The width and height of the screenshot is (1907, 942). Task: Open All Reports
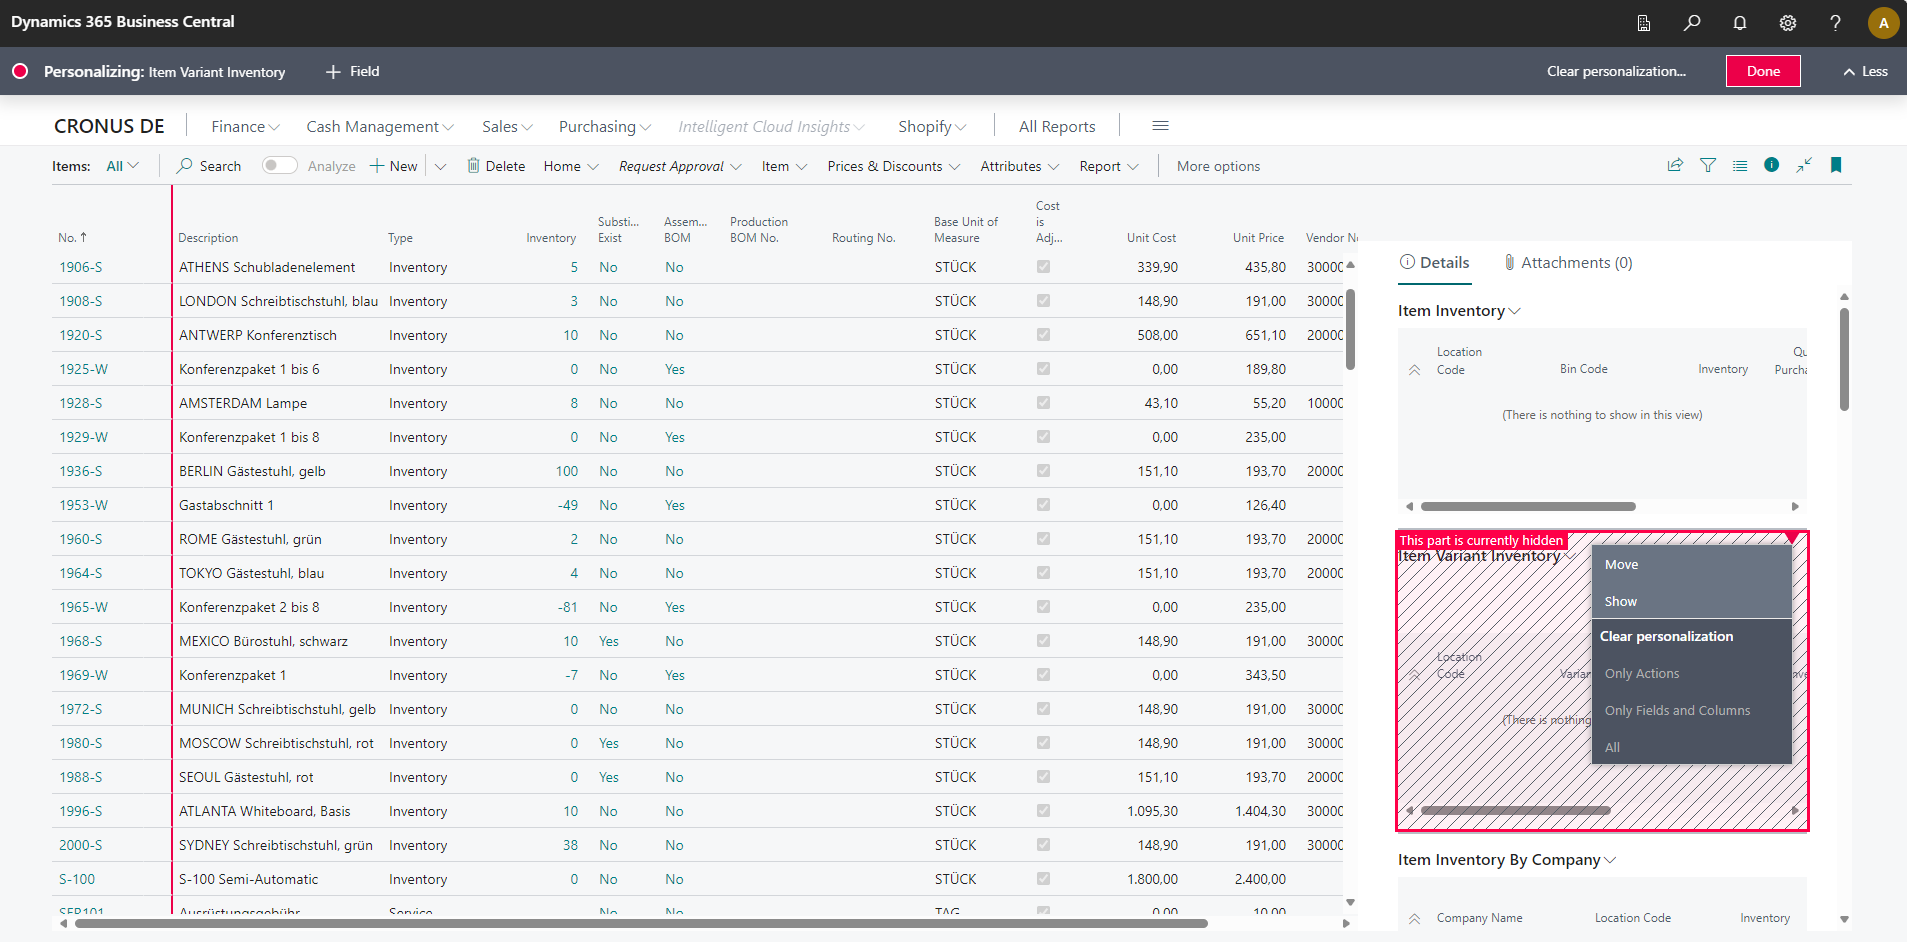tap(1057, 127)
